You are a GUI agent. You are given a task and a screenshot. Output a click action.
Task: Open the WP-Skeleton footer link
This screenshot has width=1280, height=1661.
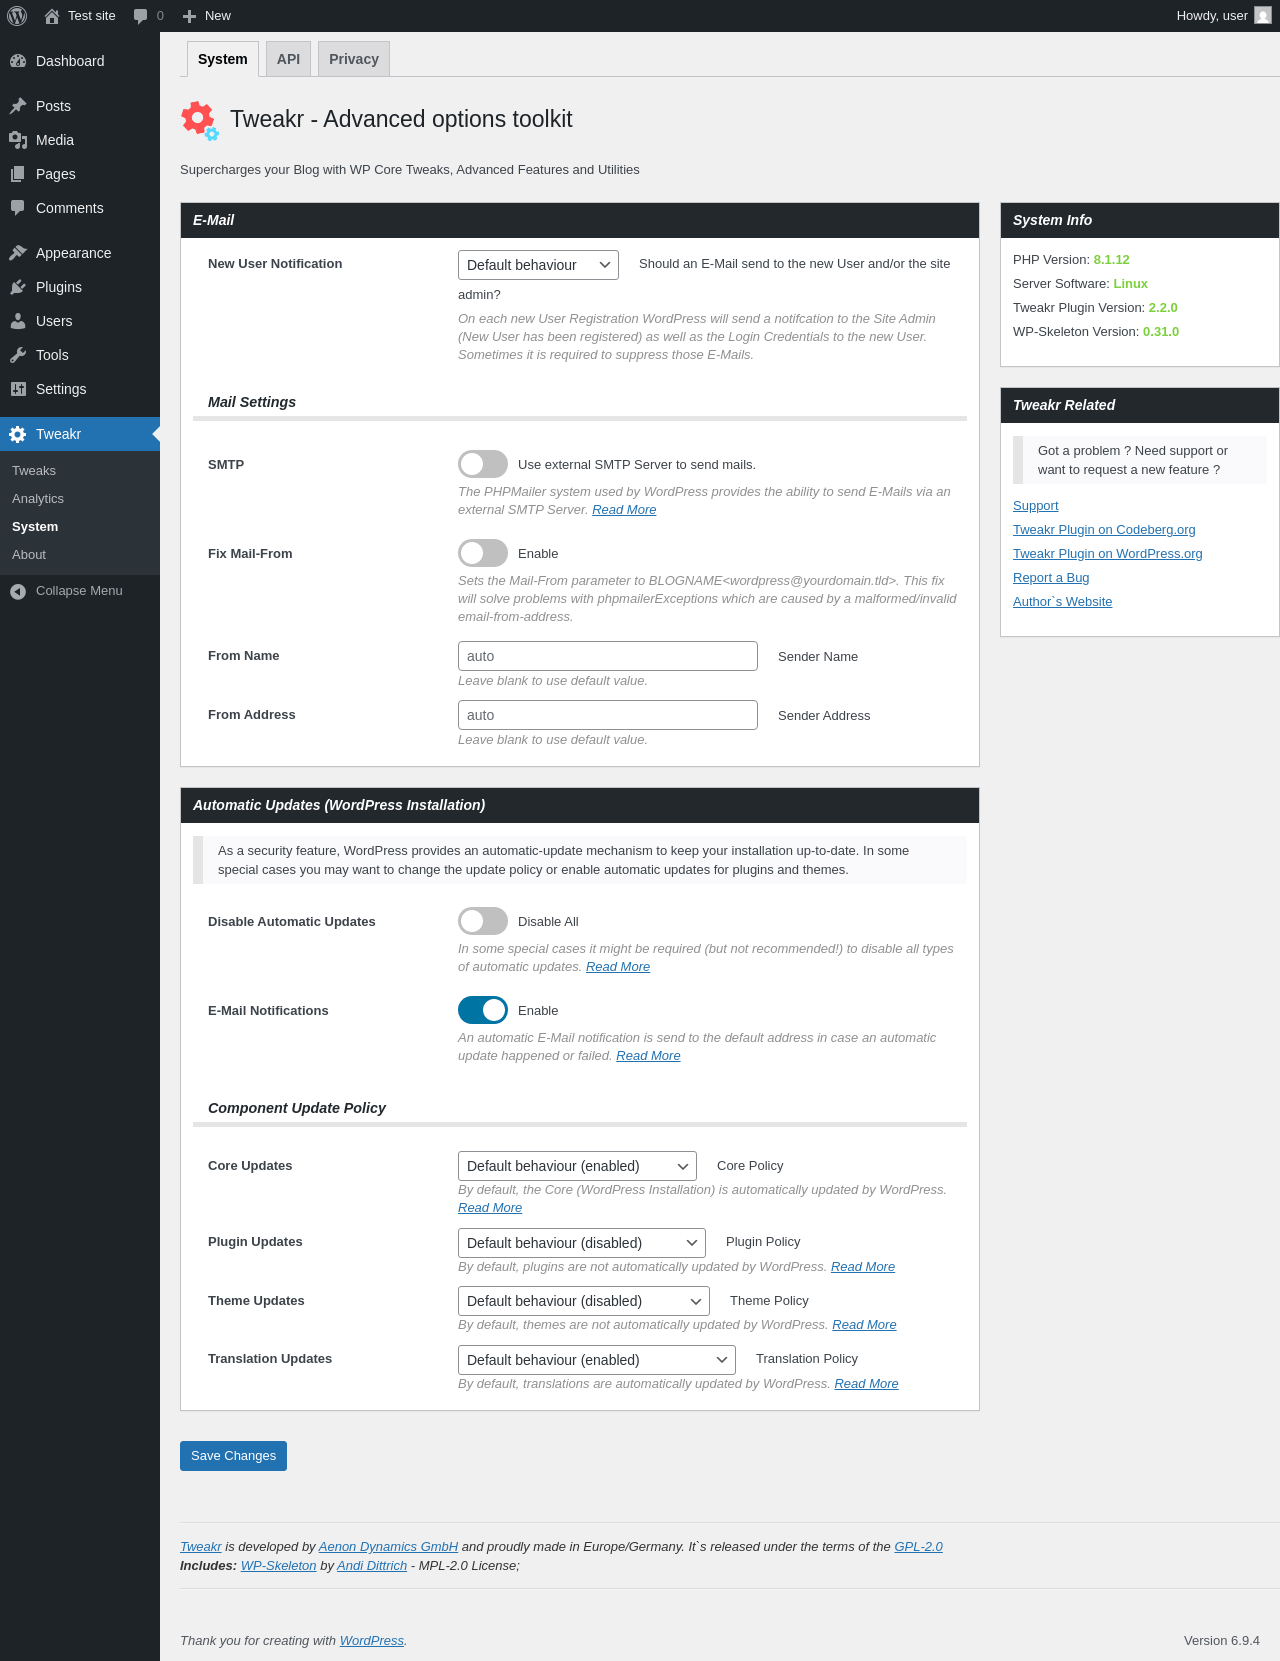(278, 1566)
